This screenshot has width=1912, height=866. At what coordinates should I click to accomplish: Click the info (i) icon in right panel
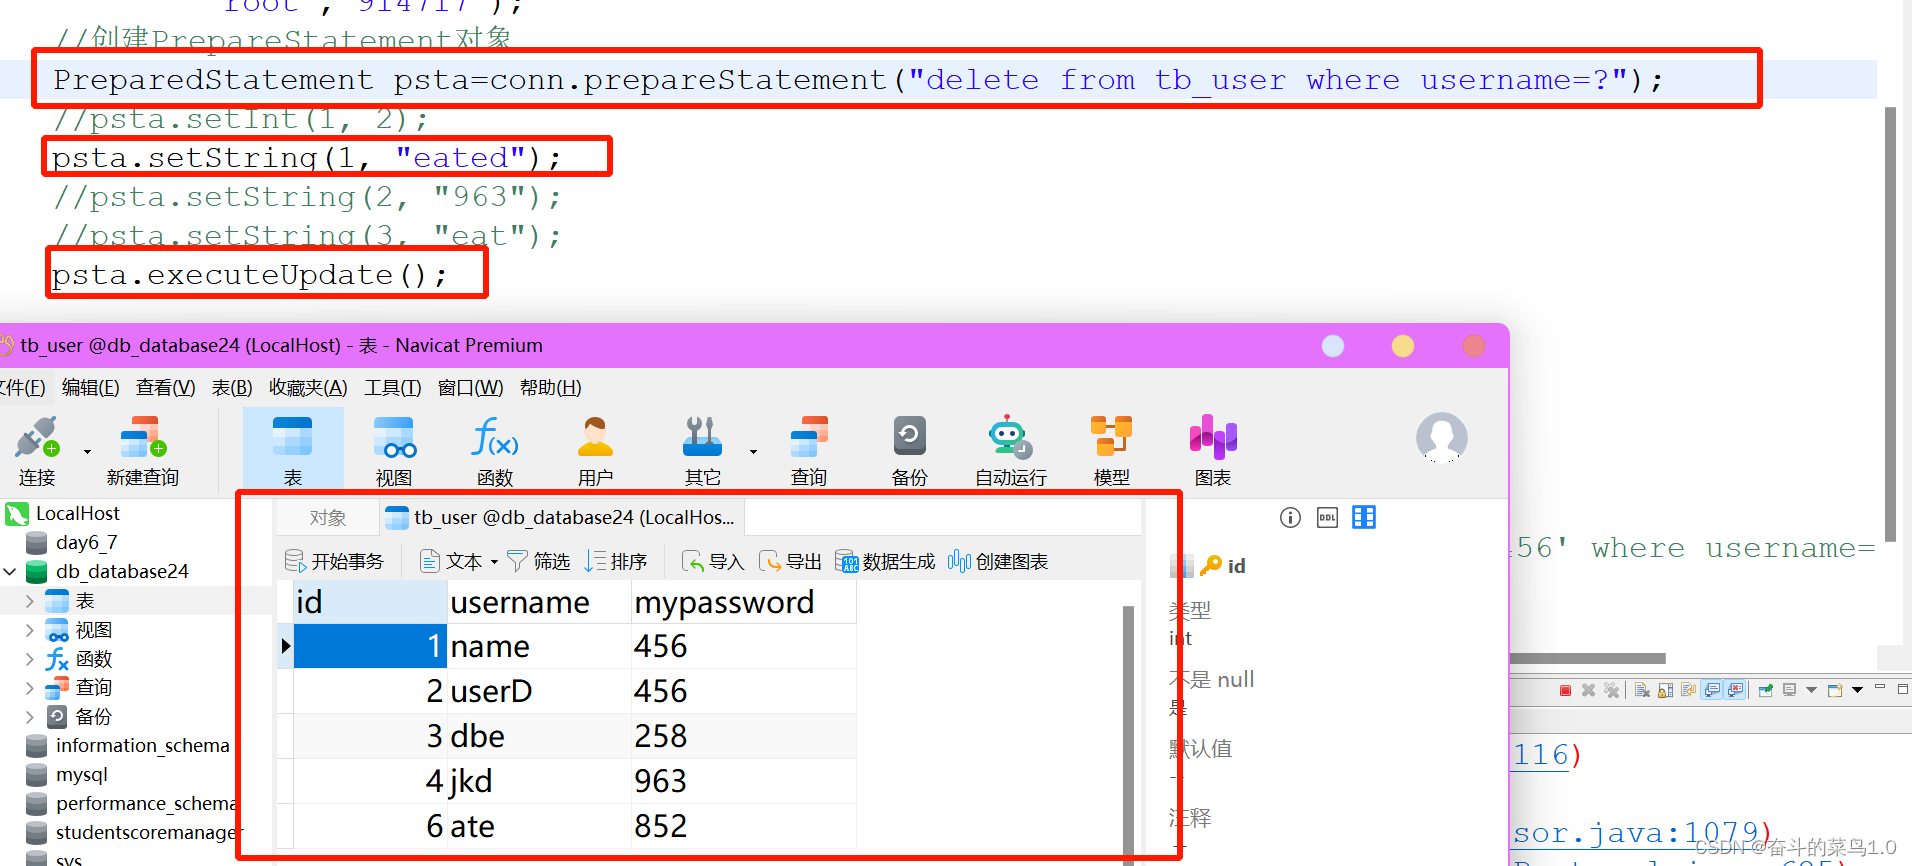tap(1291, 517)
